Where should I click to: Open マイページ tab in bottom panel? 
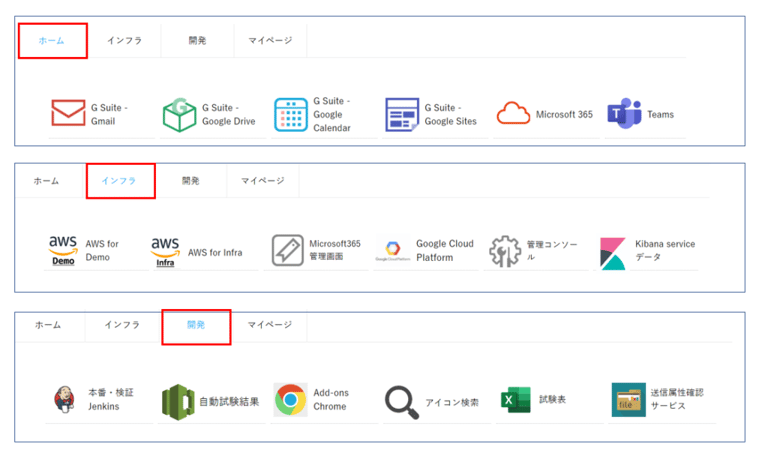tap(270, 325)
